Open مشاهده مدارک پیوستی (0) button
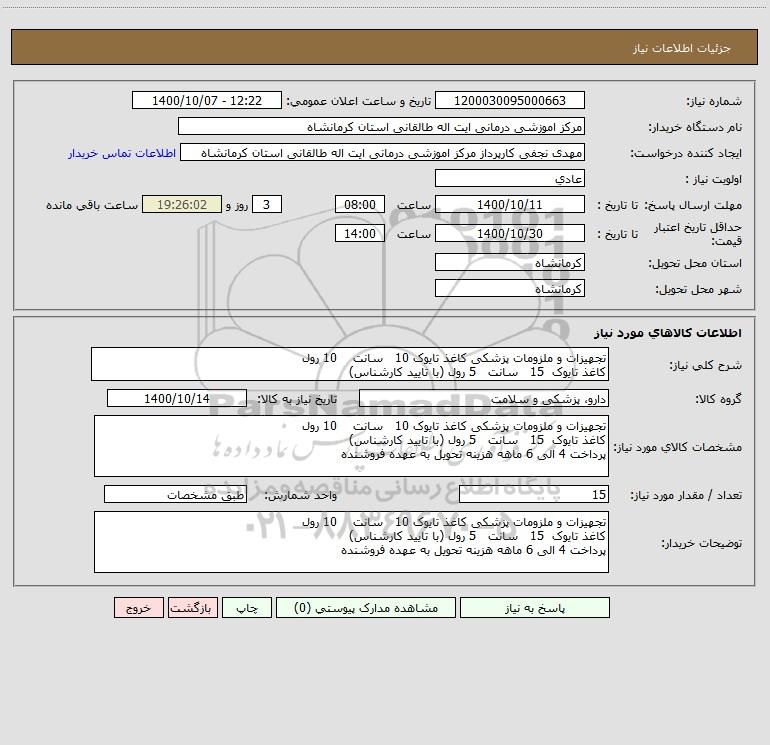Screen dimensions: 770x745 pos(366,608)
